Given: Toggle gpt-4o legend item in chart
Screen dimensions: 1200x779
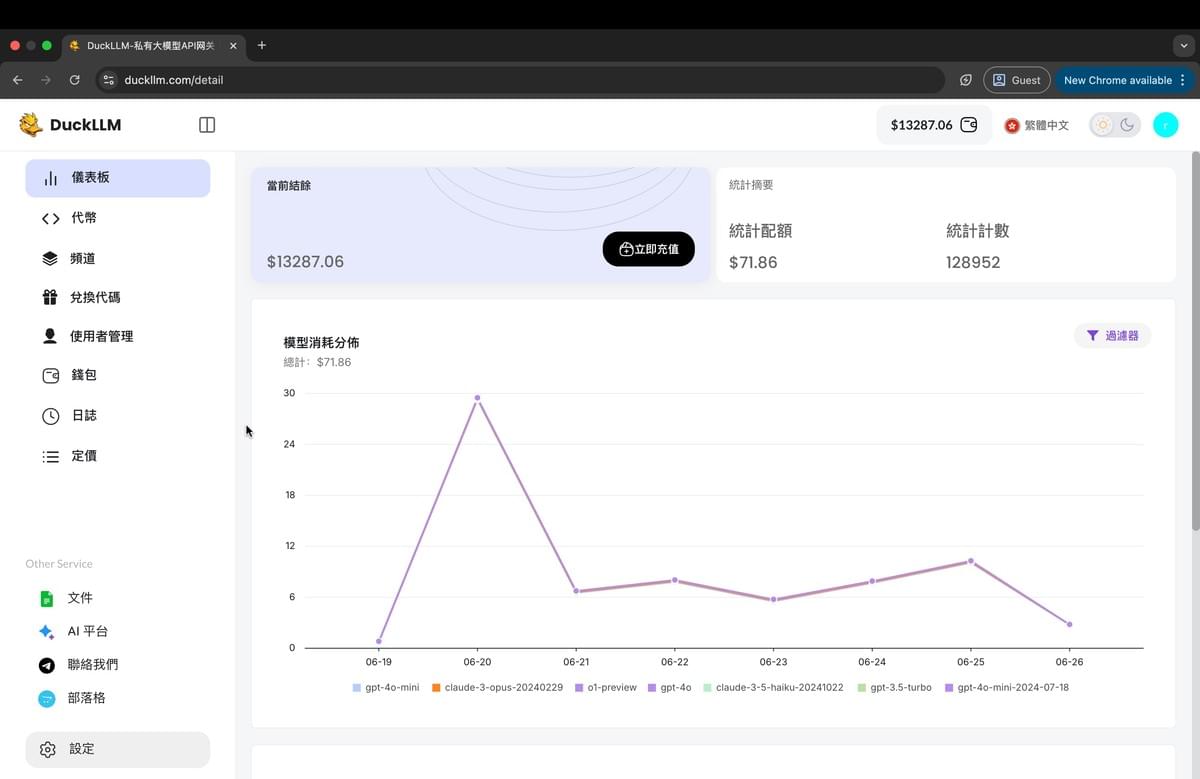Looking at the screenshot, I should [669, 687].
